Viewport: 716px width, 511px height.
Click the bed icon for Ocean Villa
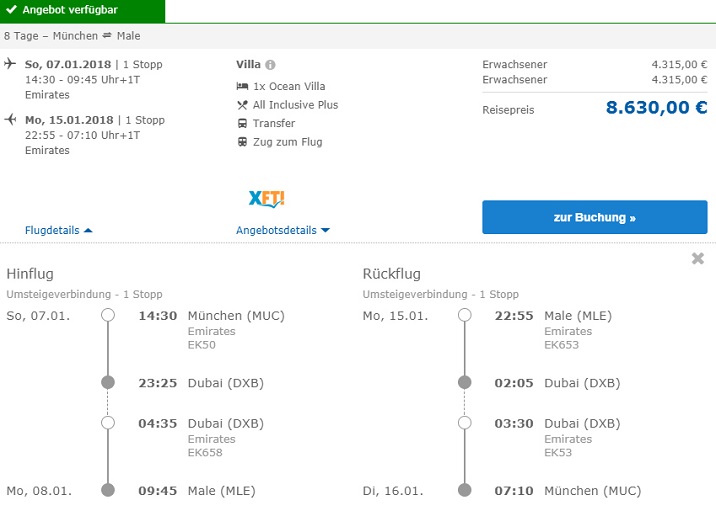click(242, 86)
